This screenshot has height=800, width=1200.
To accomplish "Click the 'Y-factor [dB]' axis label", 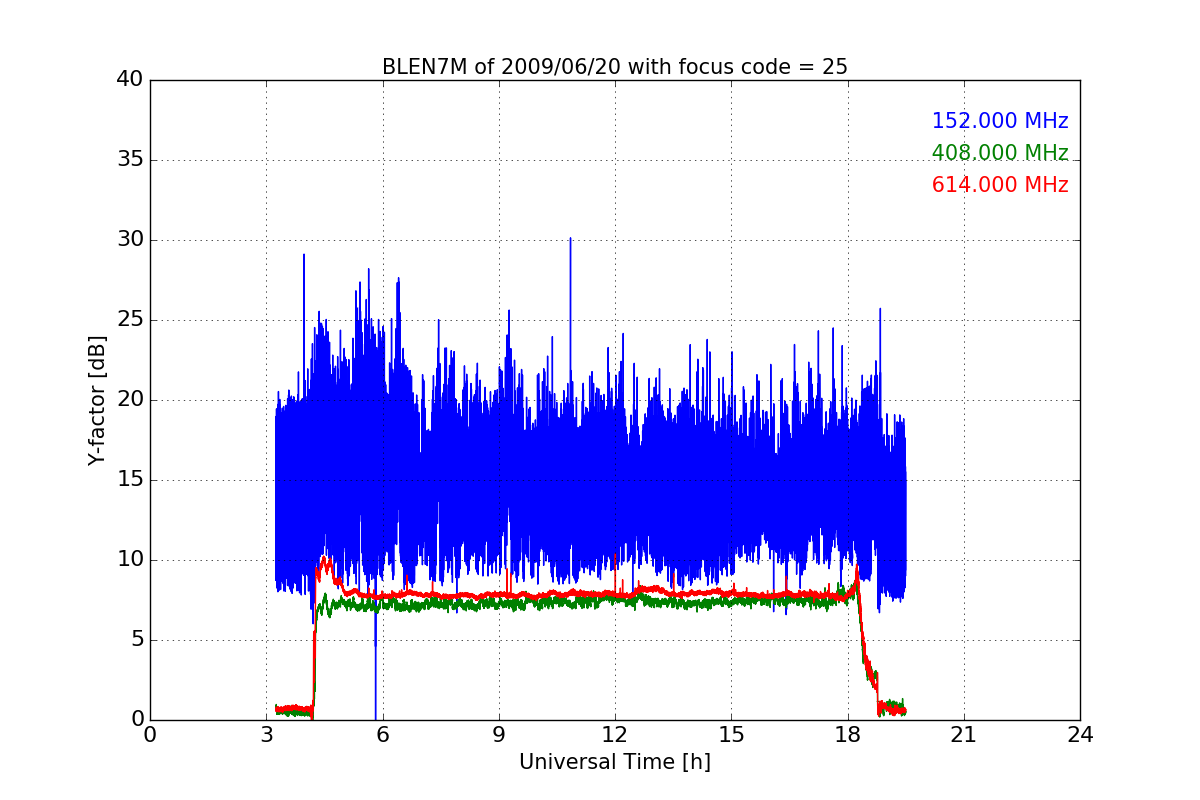I will coord(96,400).
